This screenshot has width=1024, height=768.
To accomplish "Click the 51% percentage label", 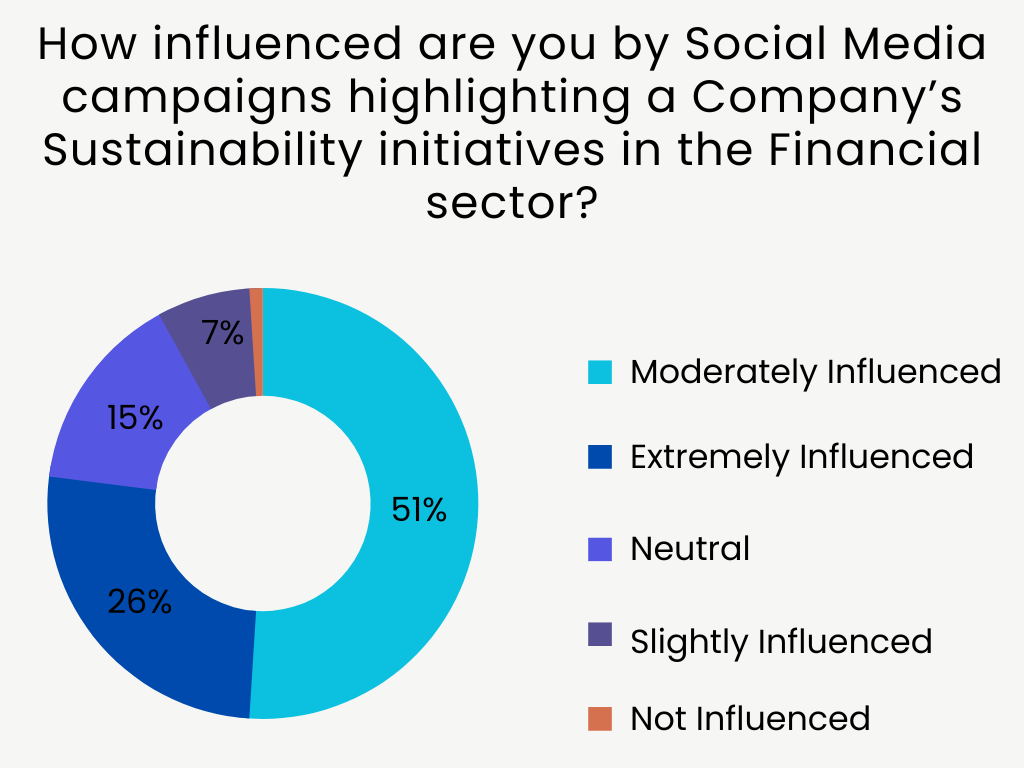I will point(419,510).
